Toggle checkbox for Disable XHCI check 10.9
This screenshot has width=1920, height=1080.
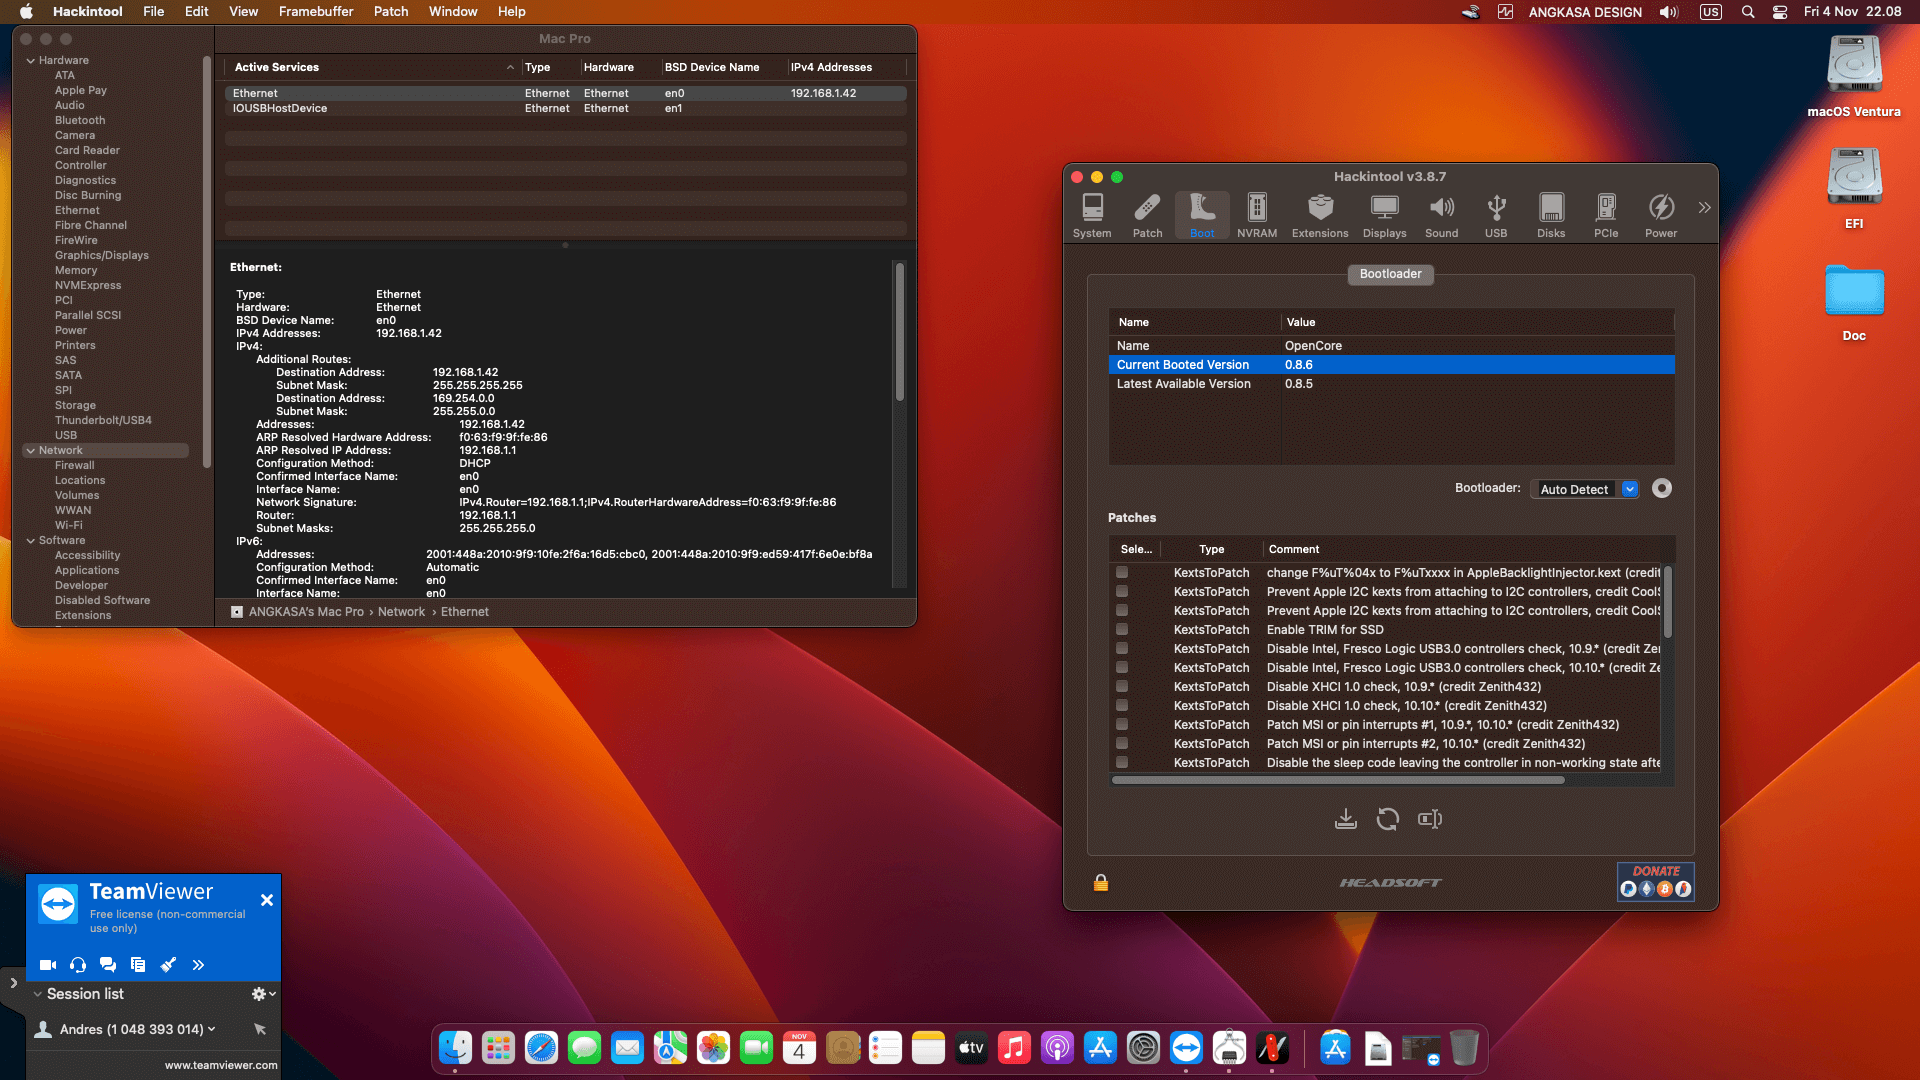1122,686
